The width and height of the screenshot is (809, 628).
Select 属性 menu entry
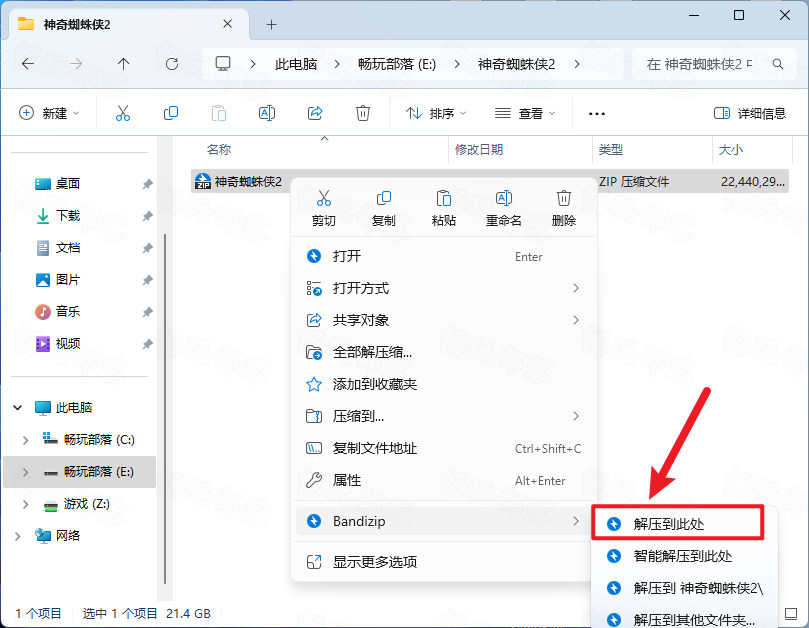coord(444,480)
